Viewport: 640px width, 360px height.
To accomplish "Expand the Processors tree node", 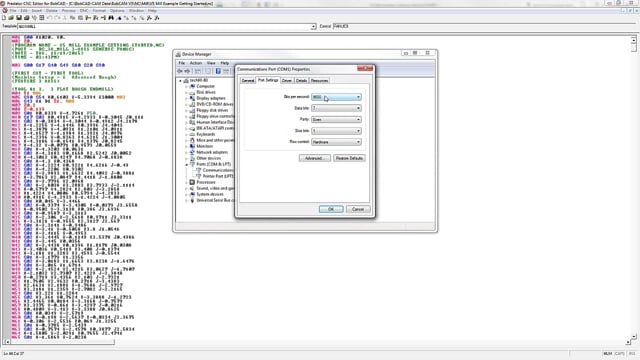I will click(x=187, y=182).
